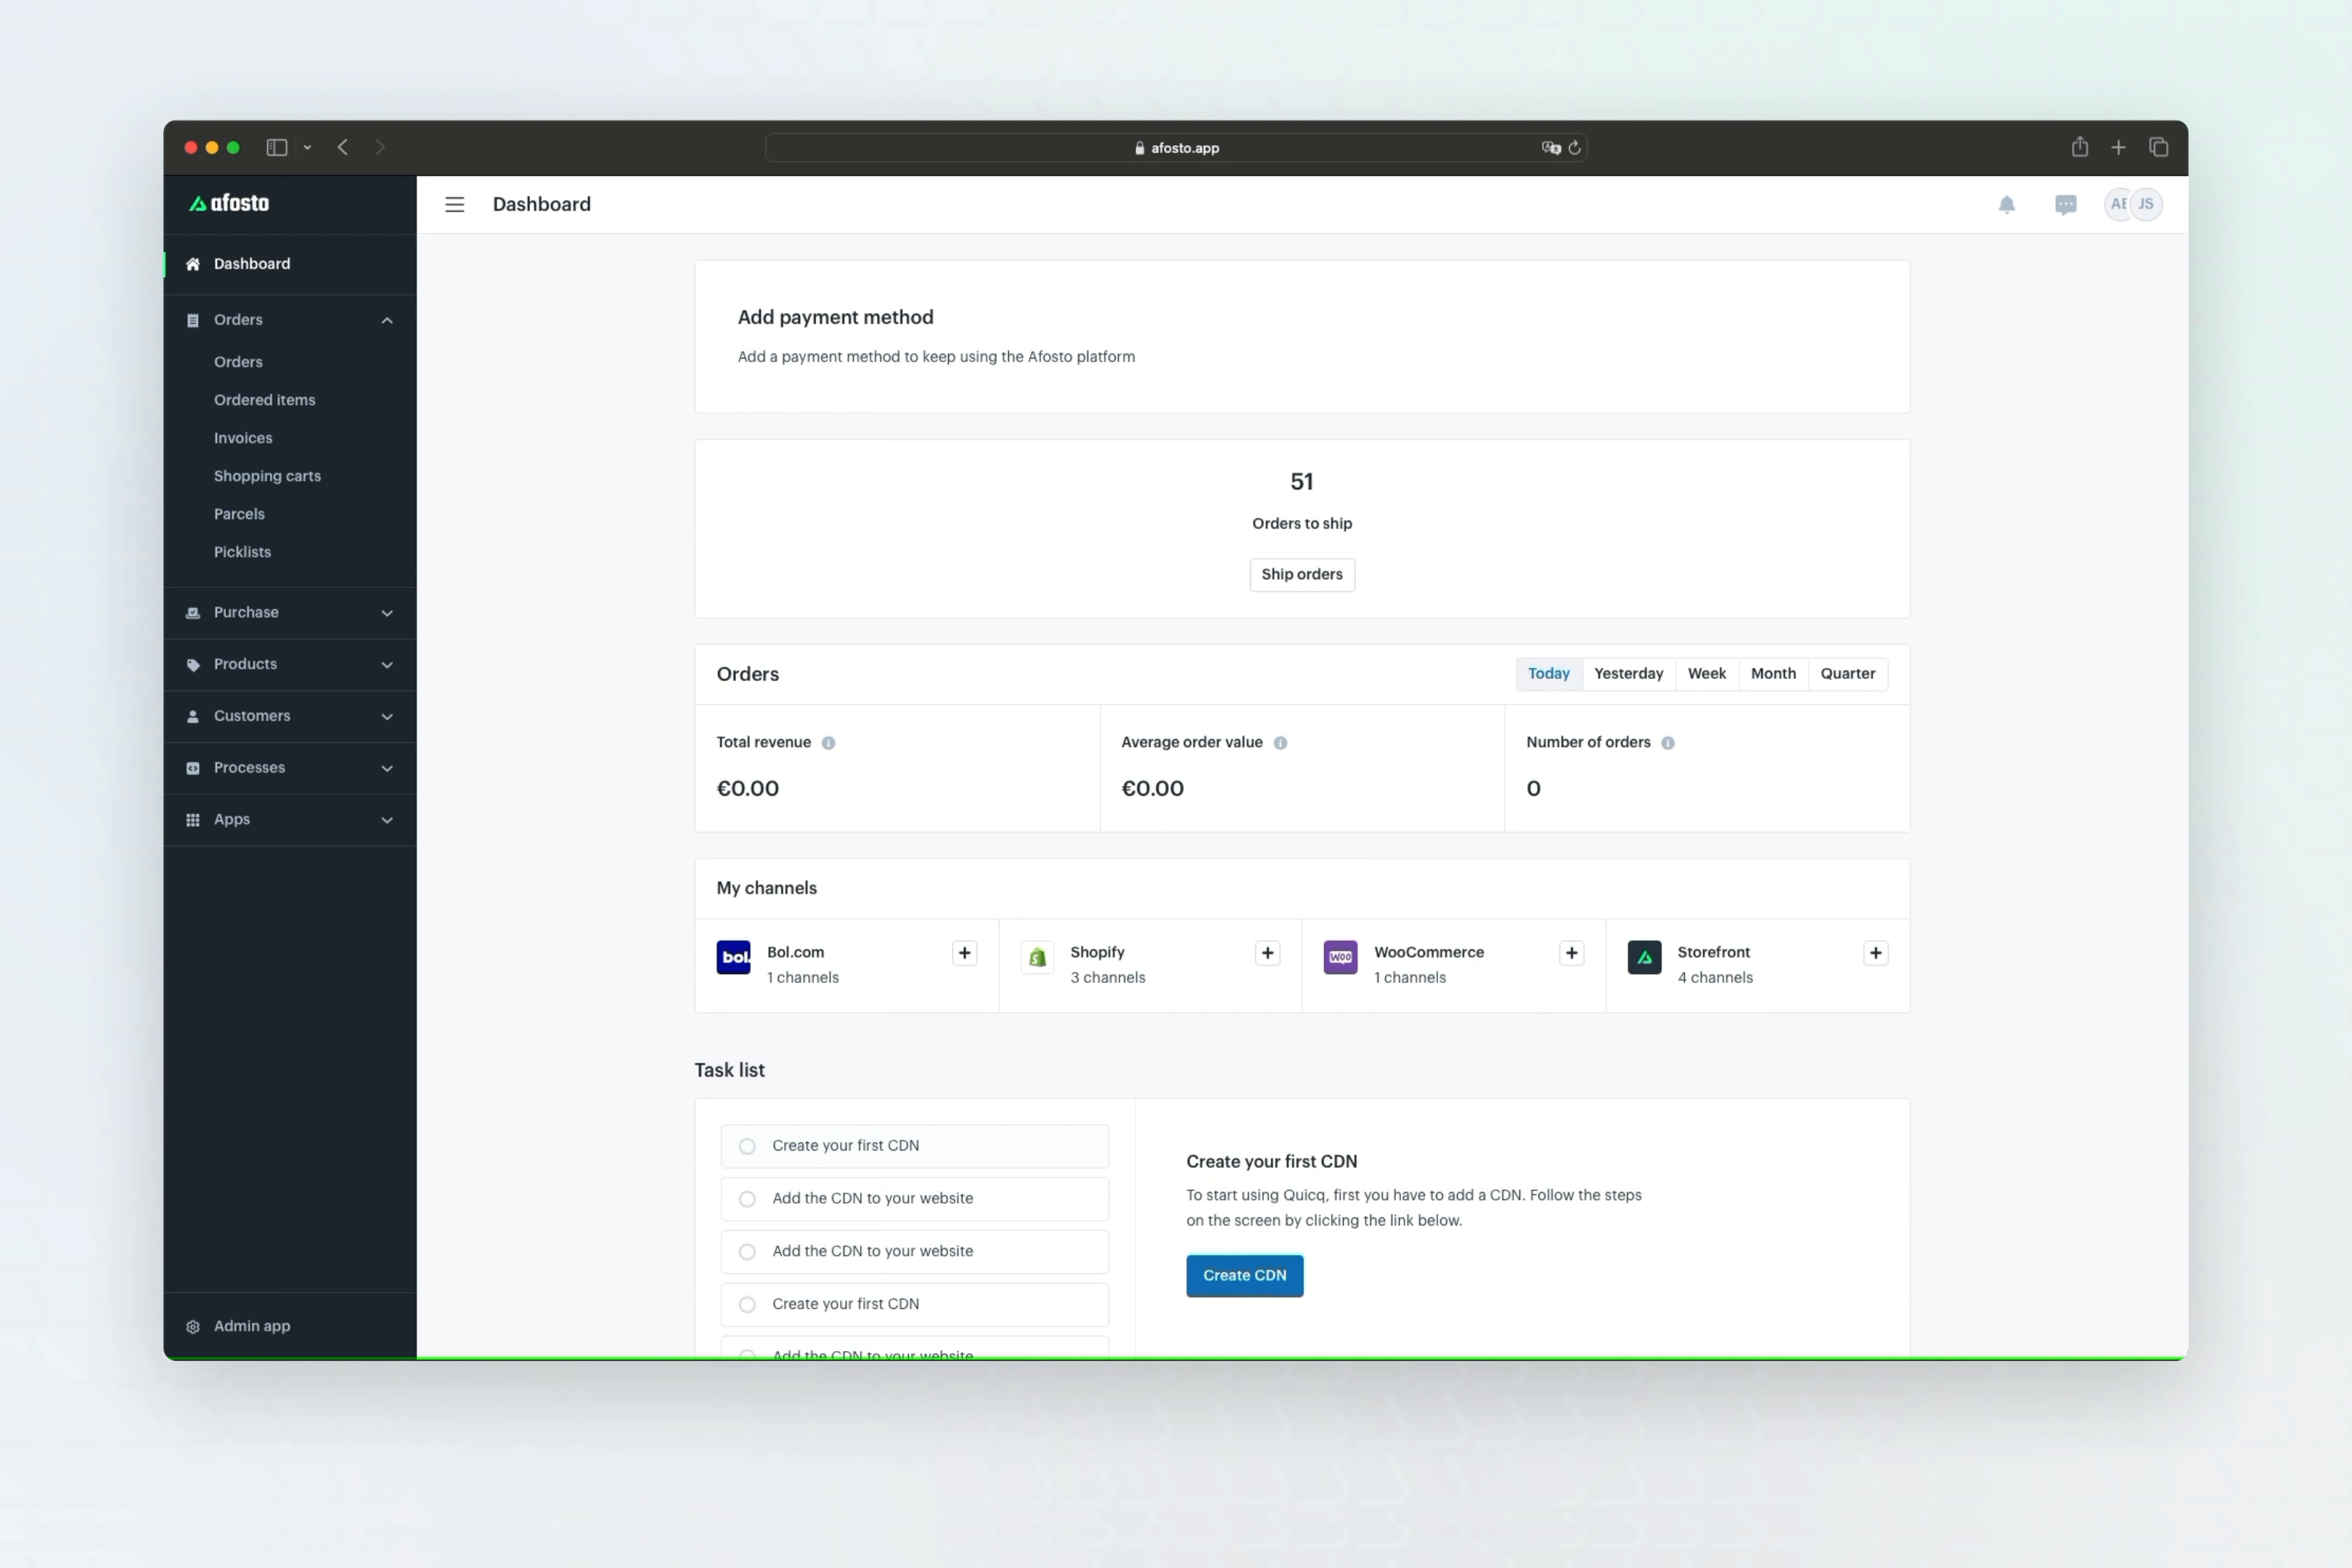Open the Dashboard sidebar icon

coord(192,263)
